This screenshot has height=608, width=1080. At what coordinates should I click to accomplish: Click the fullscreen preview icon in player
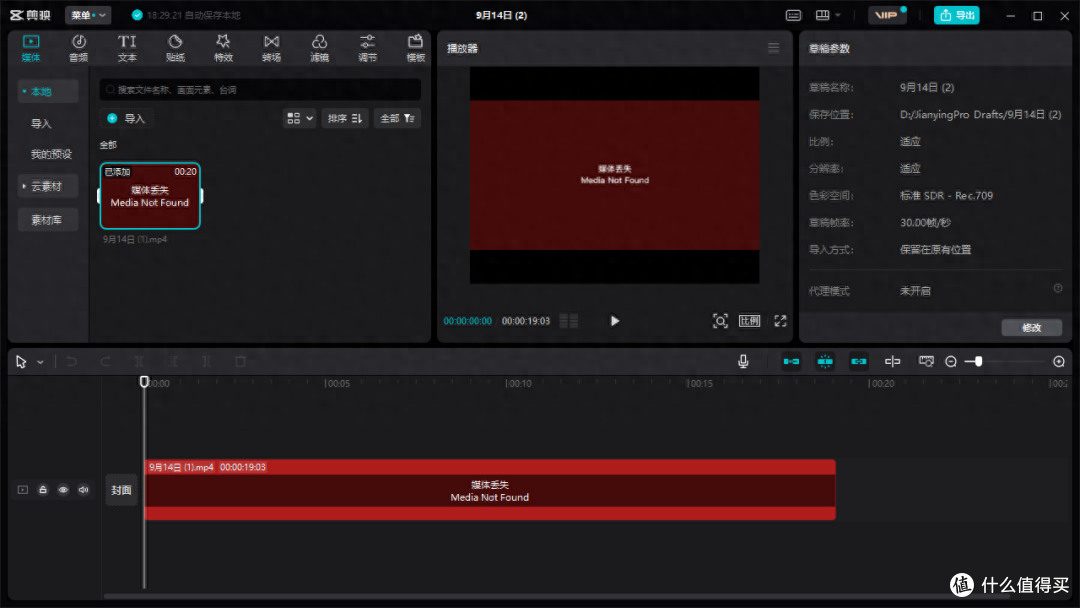pyautogui.click(x=780, y=321)
